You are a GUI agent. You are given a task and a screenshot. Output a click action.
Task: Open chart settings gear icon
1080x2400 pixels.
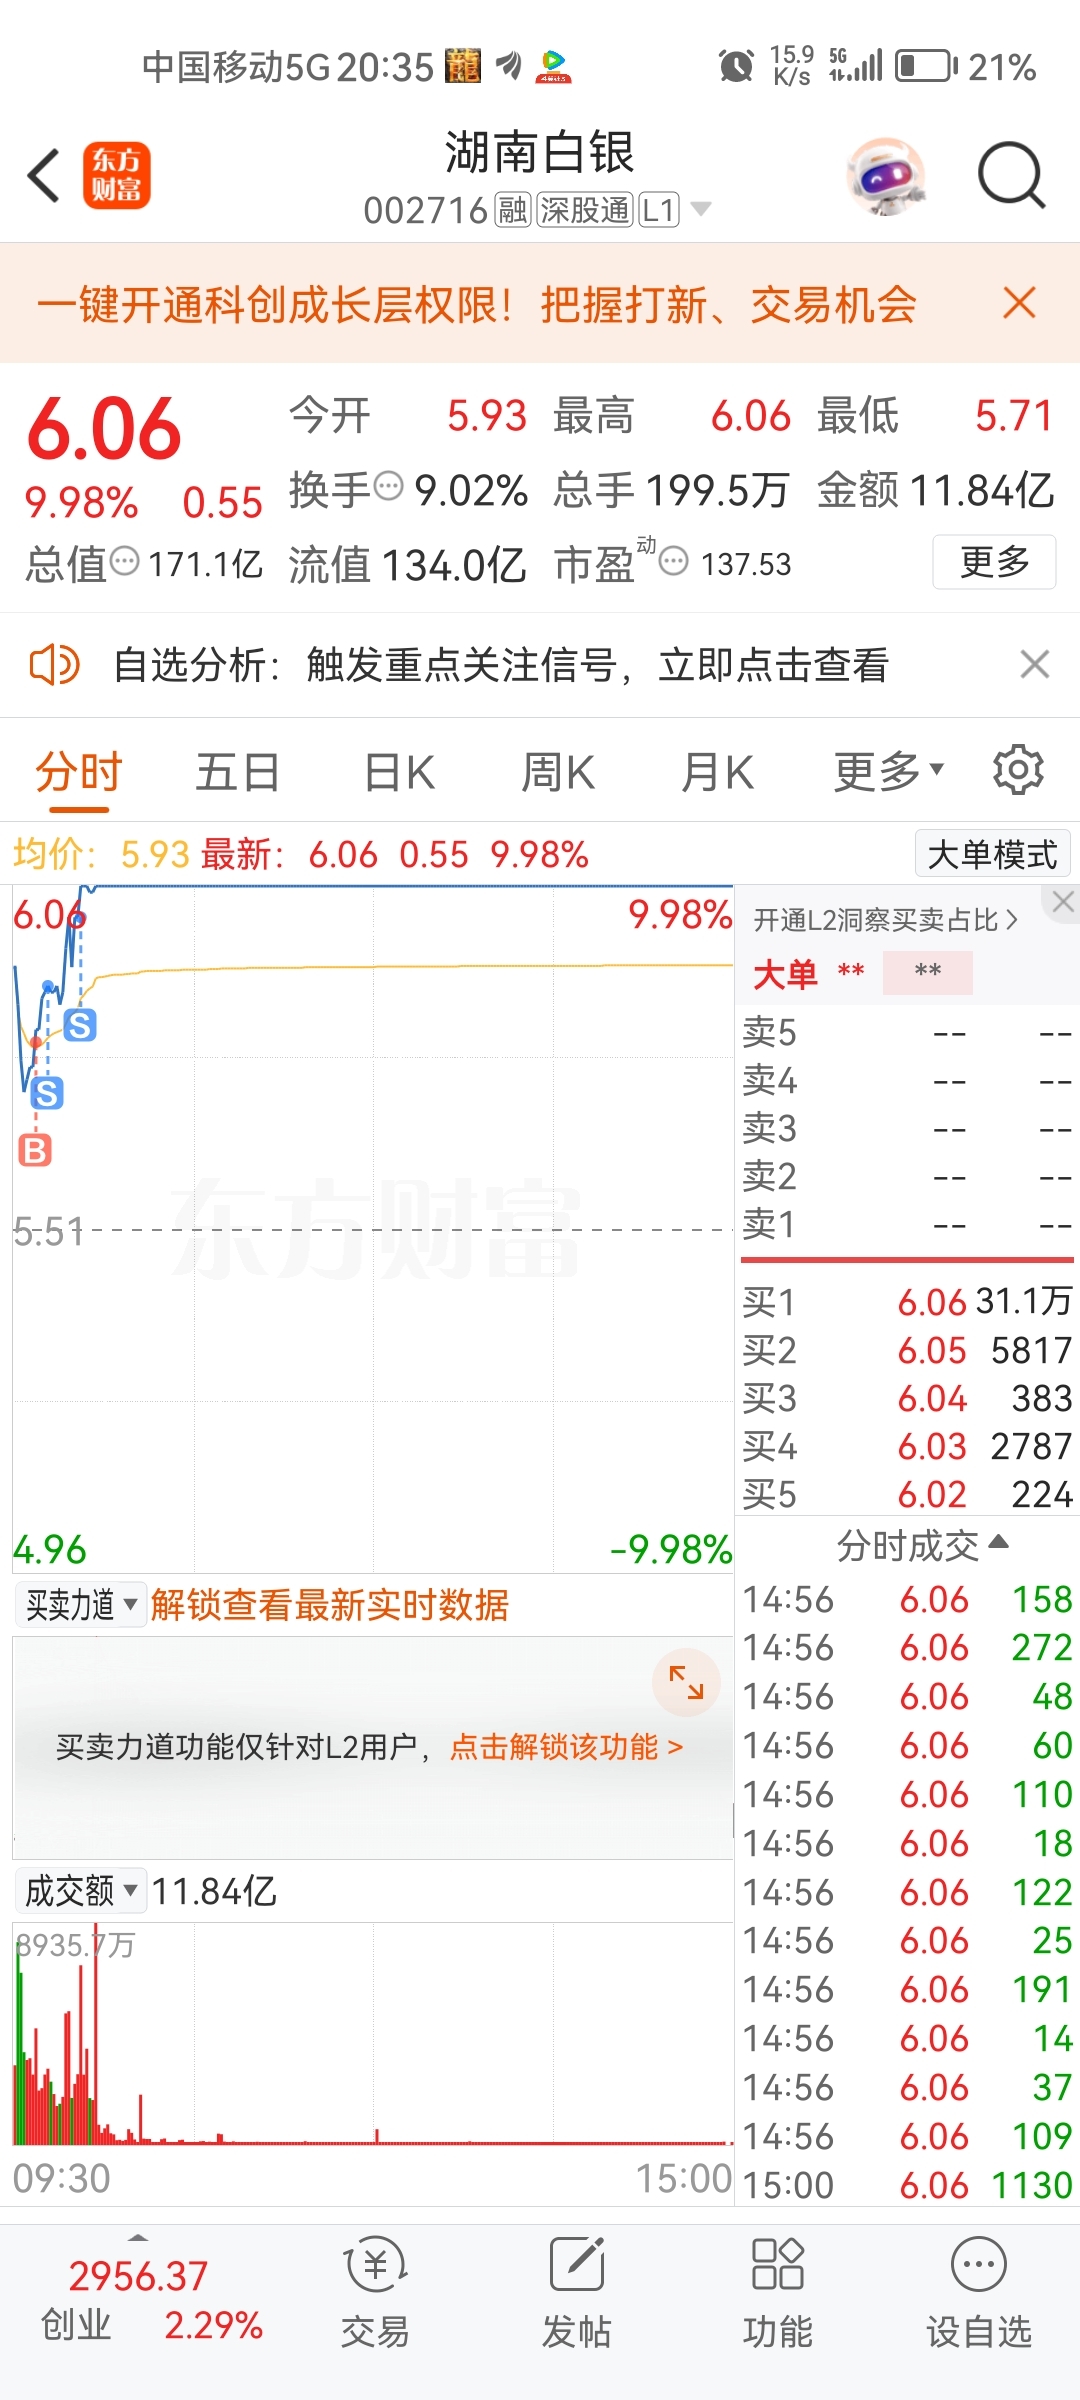(1018, 770)
